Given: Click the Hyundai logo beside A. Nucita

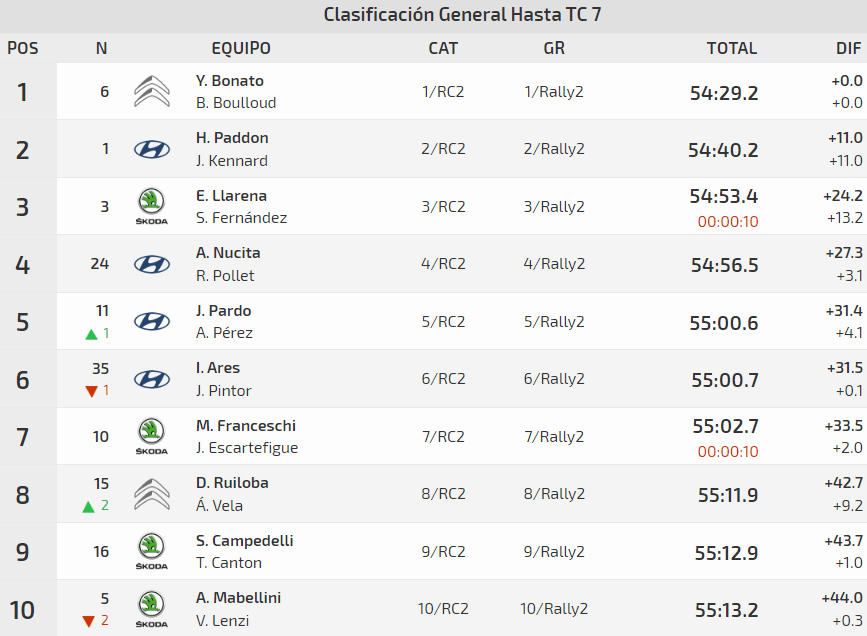Looking at the screenshot, I should tap(152, 264).
